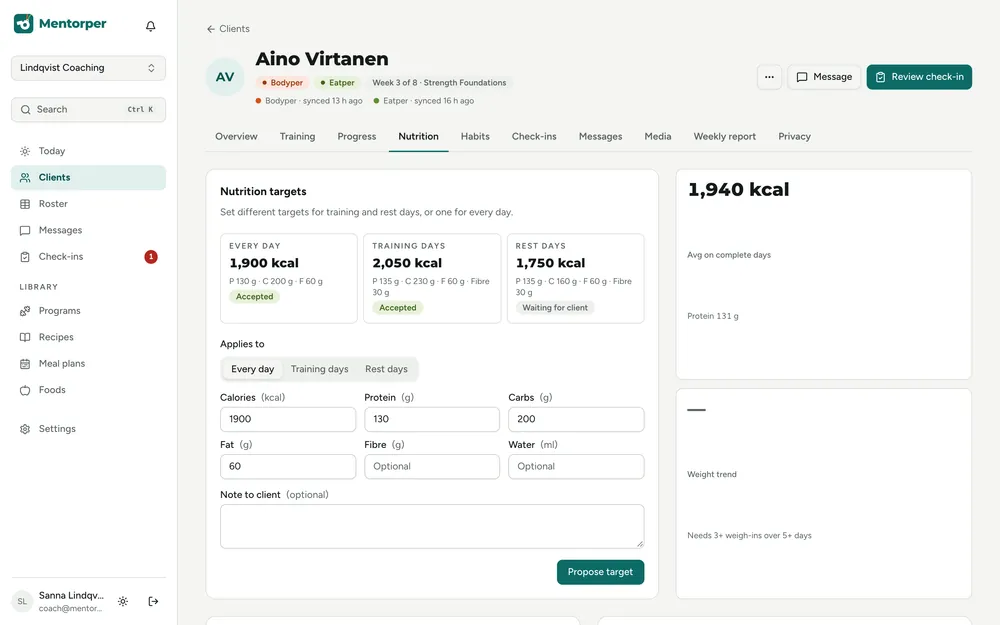The width and height of the screenshot is (1000, 625).
Task: Click Week 3 of 8 Strength Foundations text
Action: tap(439, 83)
